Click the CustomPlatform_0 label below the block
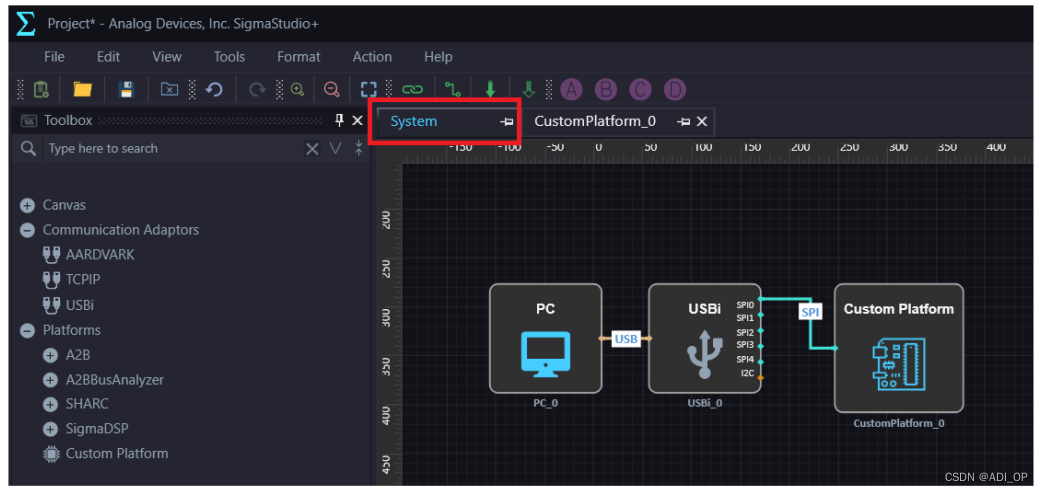1044x493 pixels. [899, 423]
